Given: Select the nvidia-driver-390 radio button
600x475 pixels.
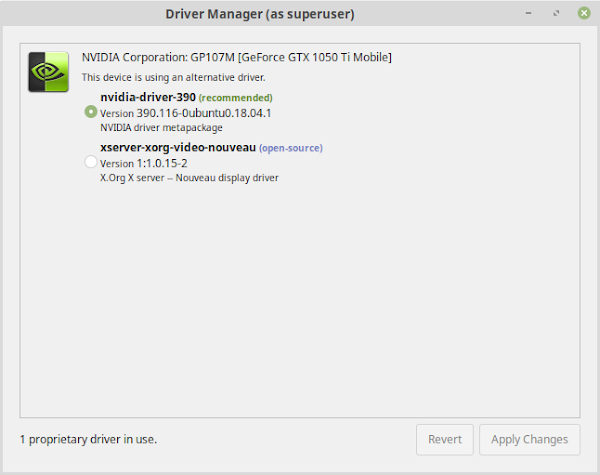Looking at the screenshot, I should [x=91, y=112].
